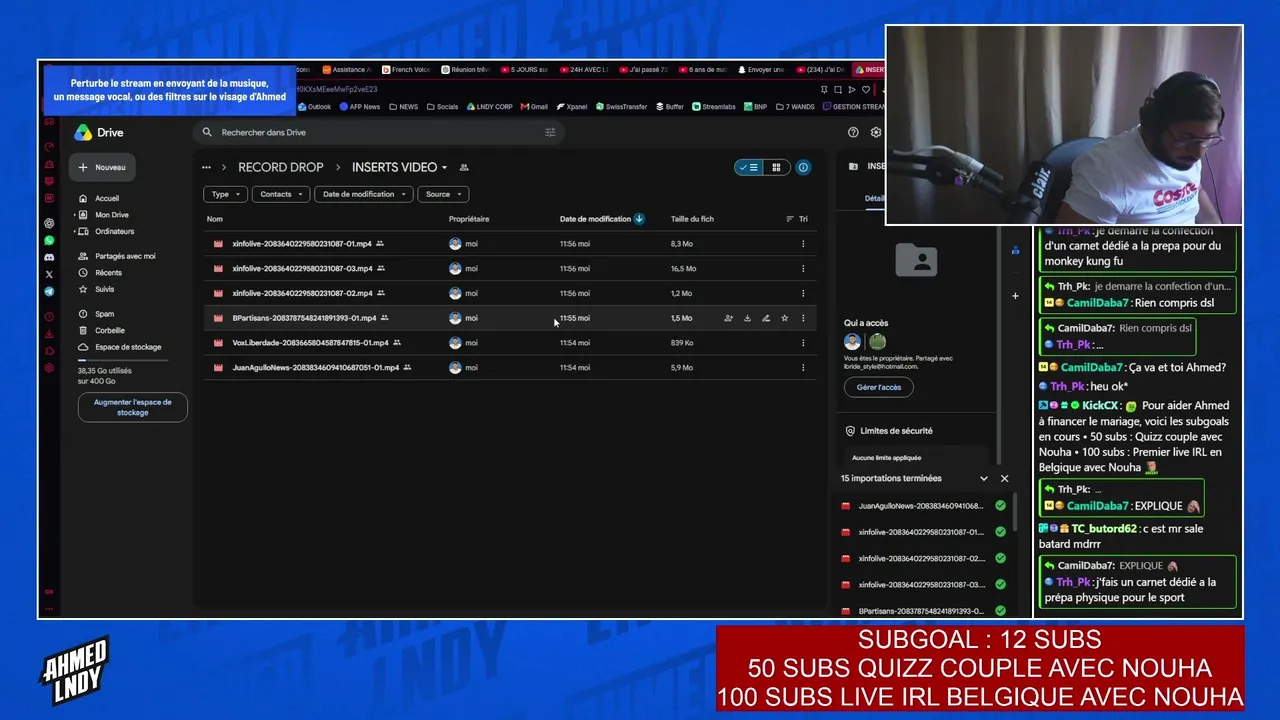Open Corbeille trash
This screenshot has width=1280, height=720.
point(110,331)
